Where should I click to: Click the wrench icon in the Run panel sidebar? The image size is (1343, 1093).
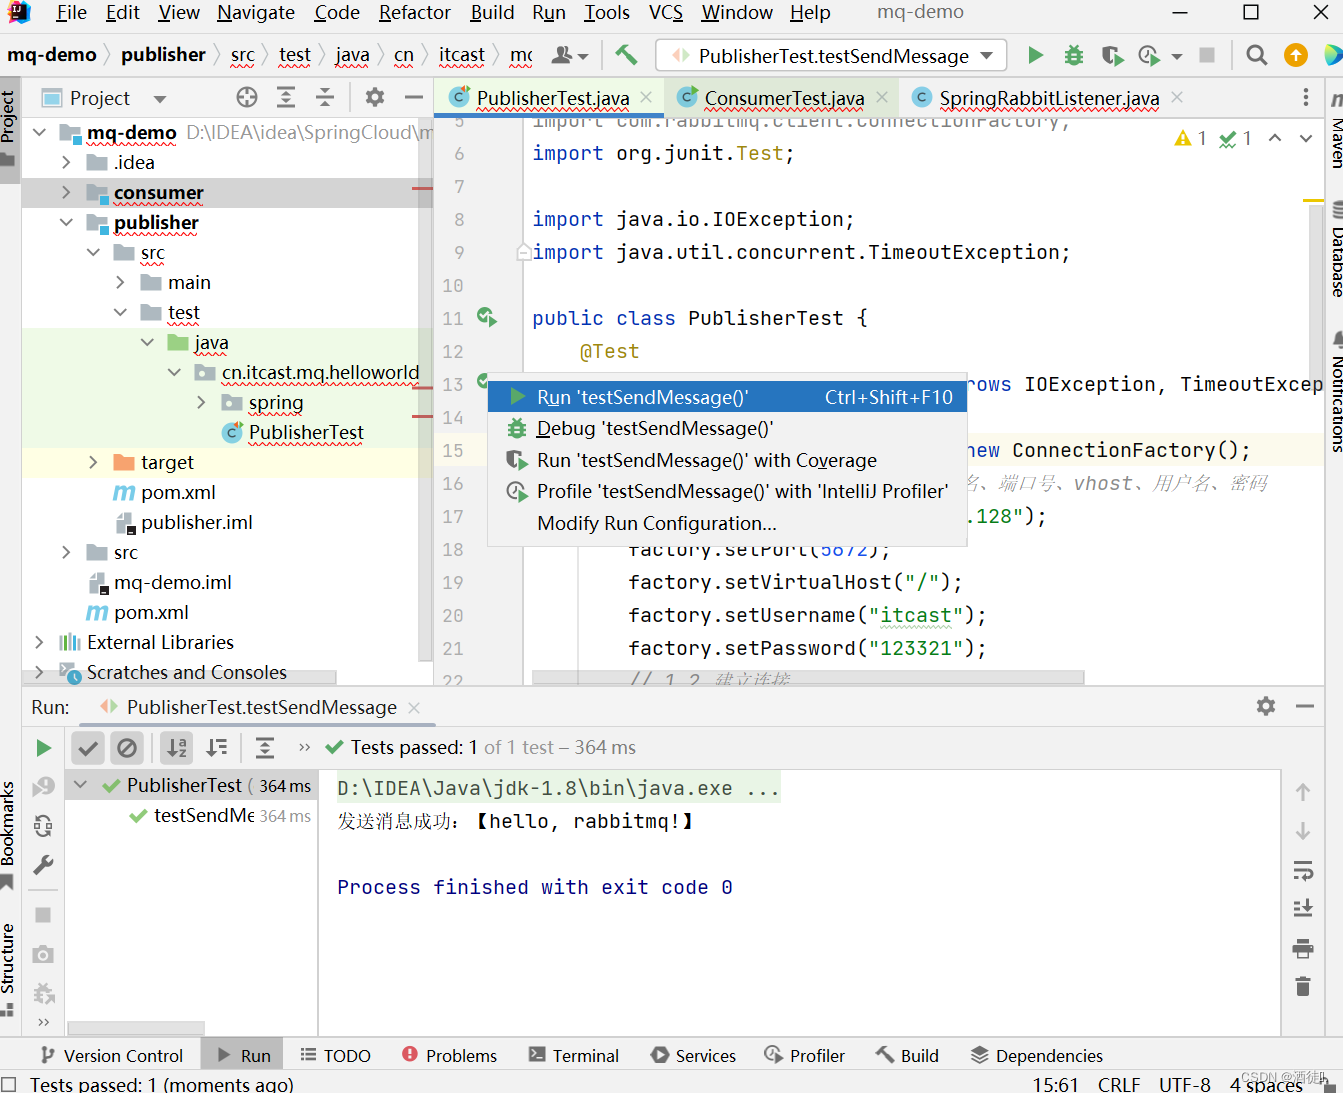(43, 865)
